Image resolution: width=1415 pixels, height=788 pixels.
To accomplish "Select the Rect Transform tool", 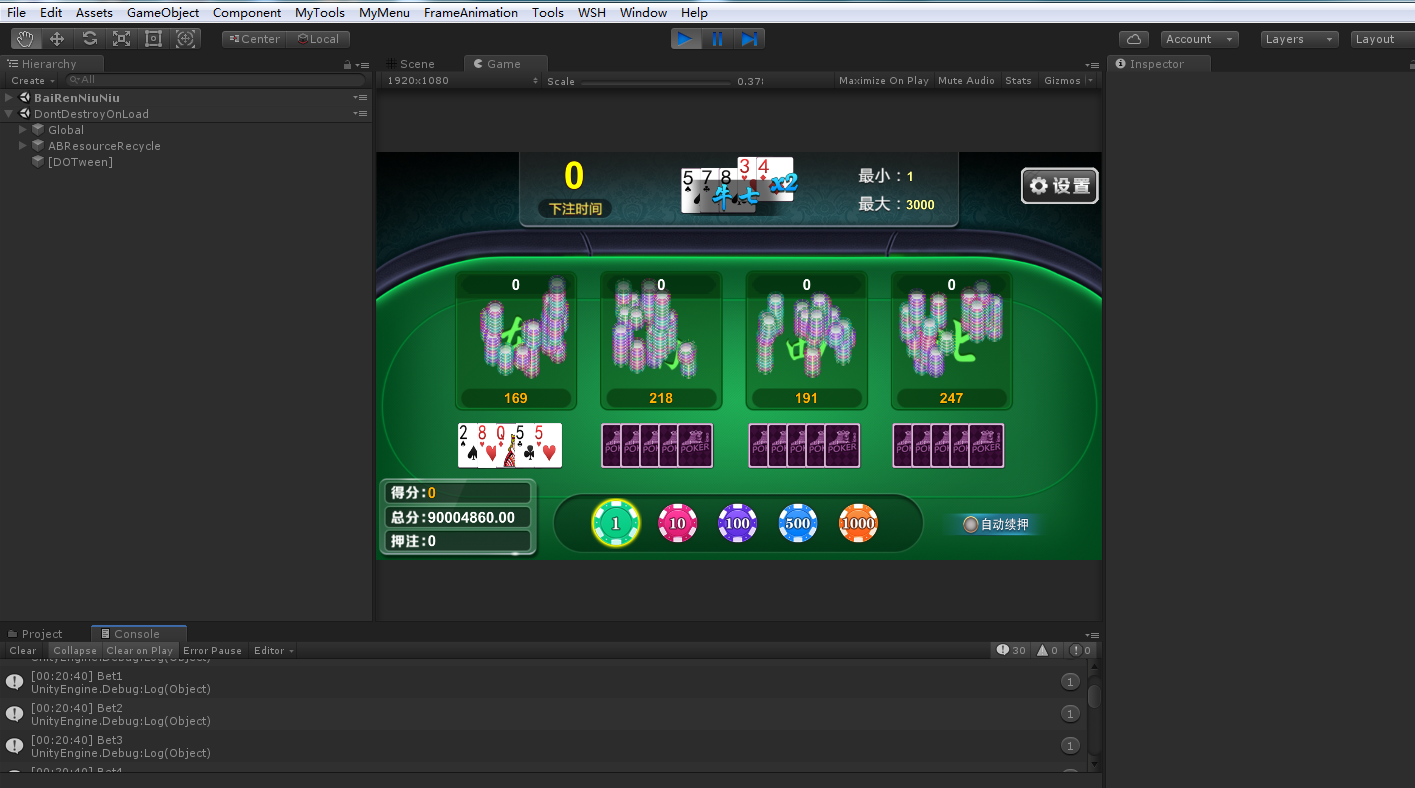I will tap(153, 39).
